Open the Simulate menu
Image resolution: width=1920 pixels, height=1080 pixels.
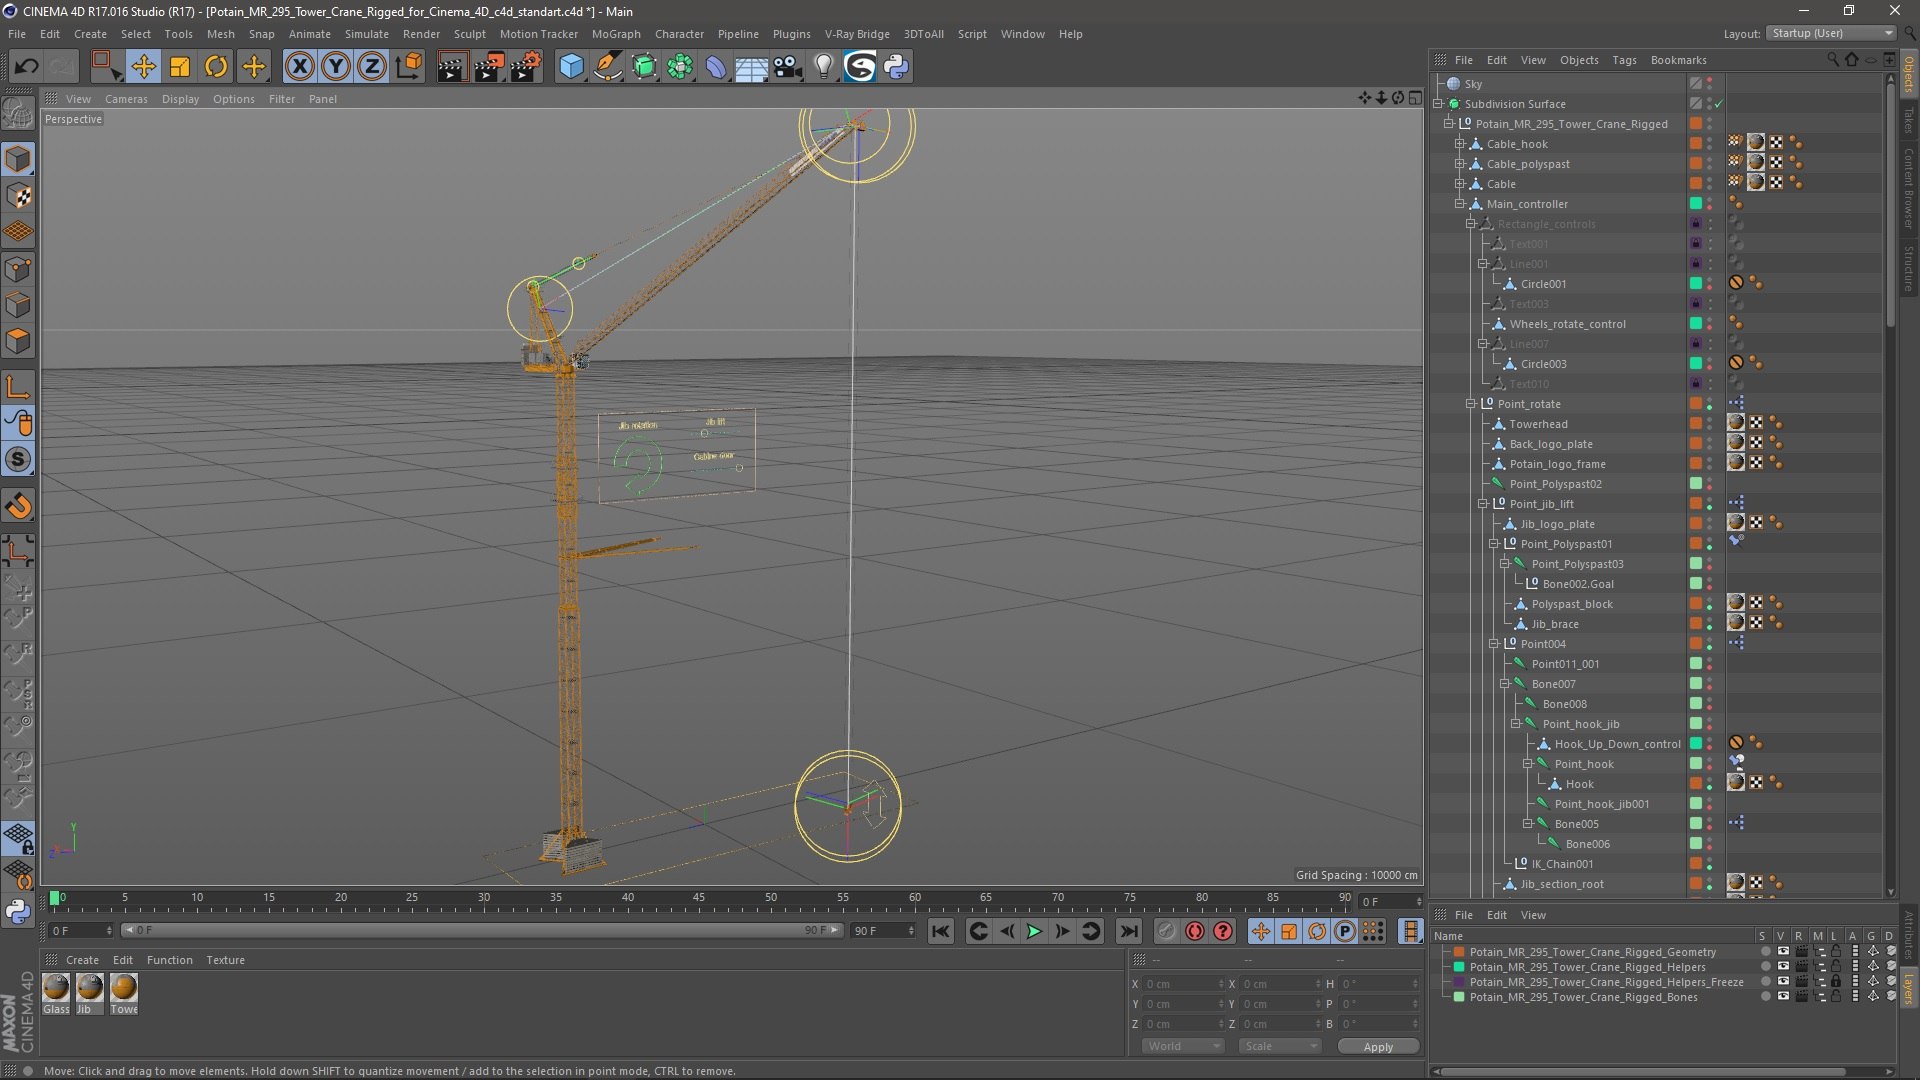(367, 34)
